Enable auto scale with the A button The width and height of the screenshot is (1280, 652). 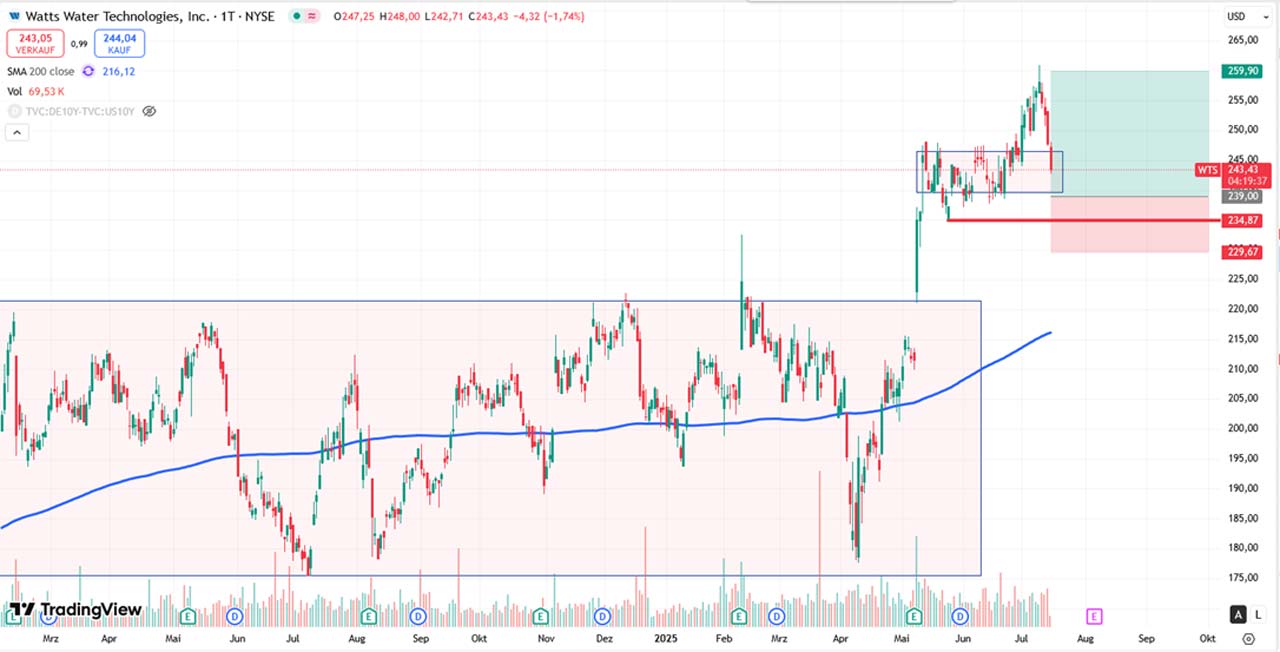1239,615
